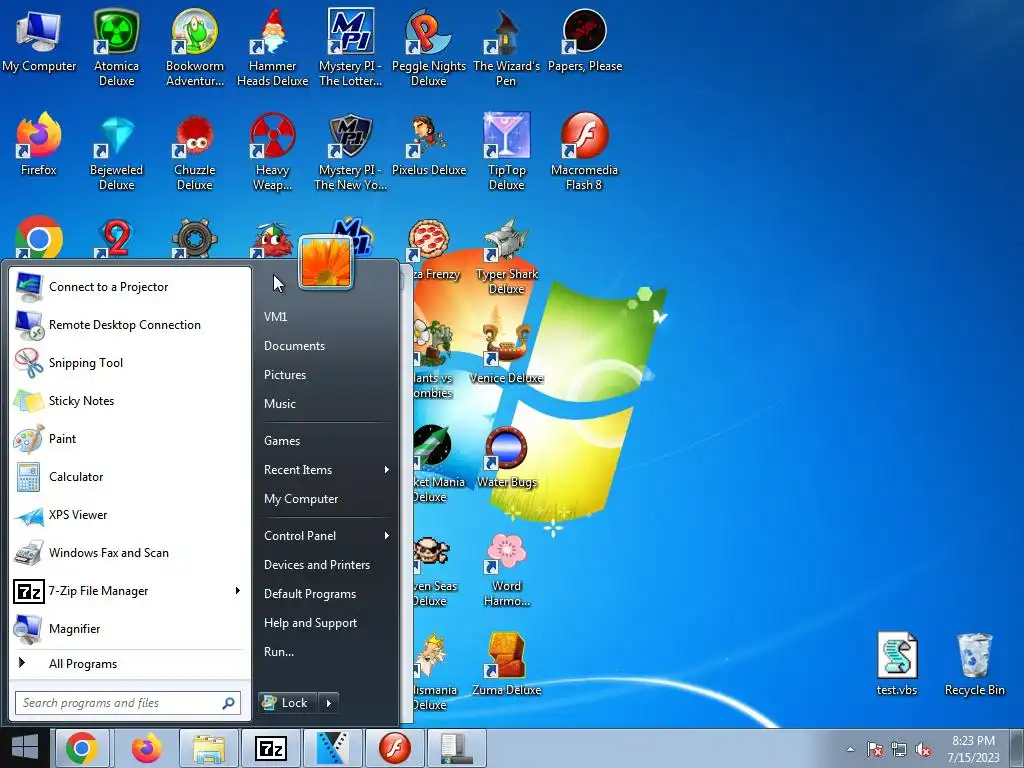This screenshot has height=768, width=1024.
Task: Launch Remote Desktop Connection from Start menu
Action: (x=130, y=325)
